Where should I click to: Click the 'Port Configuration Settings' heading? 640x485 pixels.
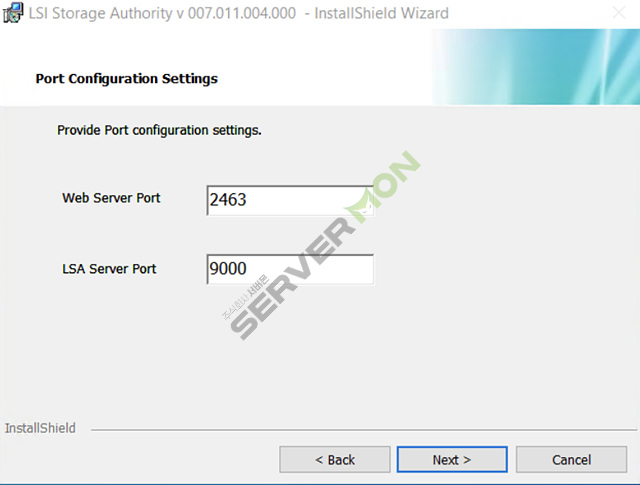pos(127,79)
